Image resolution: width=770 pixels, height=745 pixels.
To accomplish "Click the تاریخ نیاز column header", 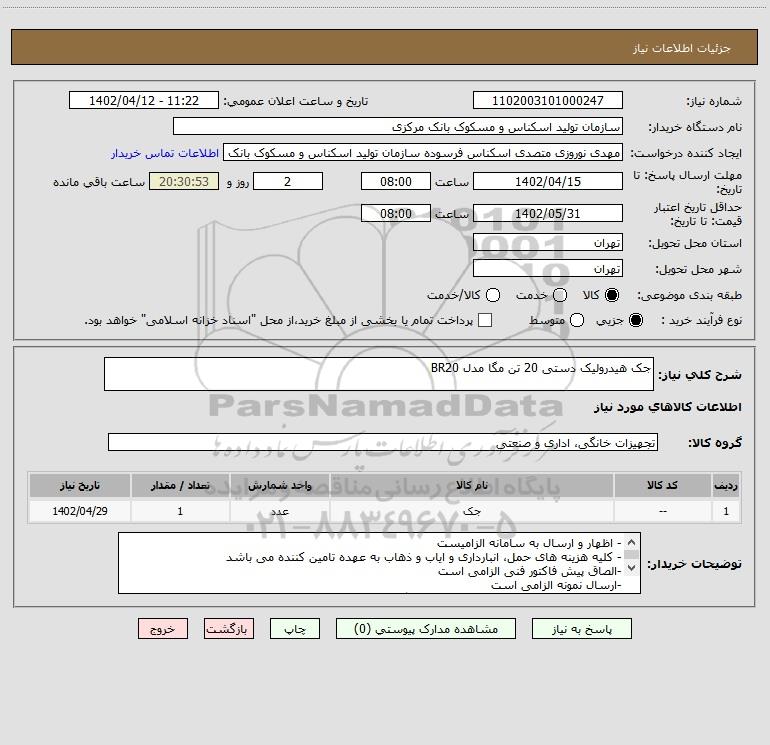I will 80,485.
